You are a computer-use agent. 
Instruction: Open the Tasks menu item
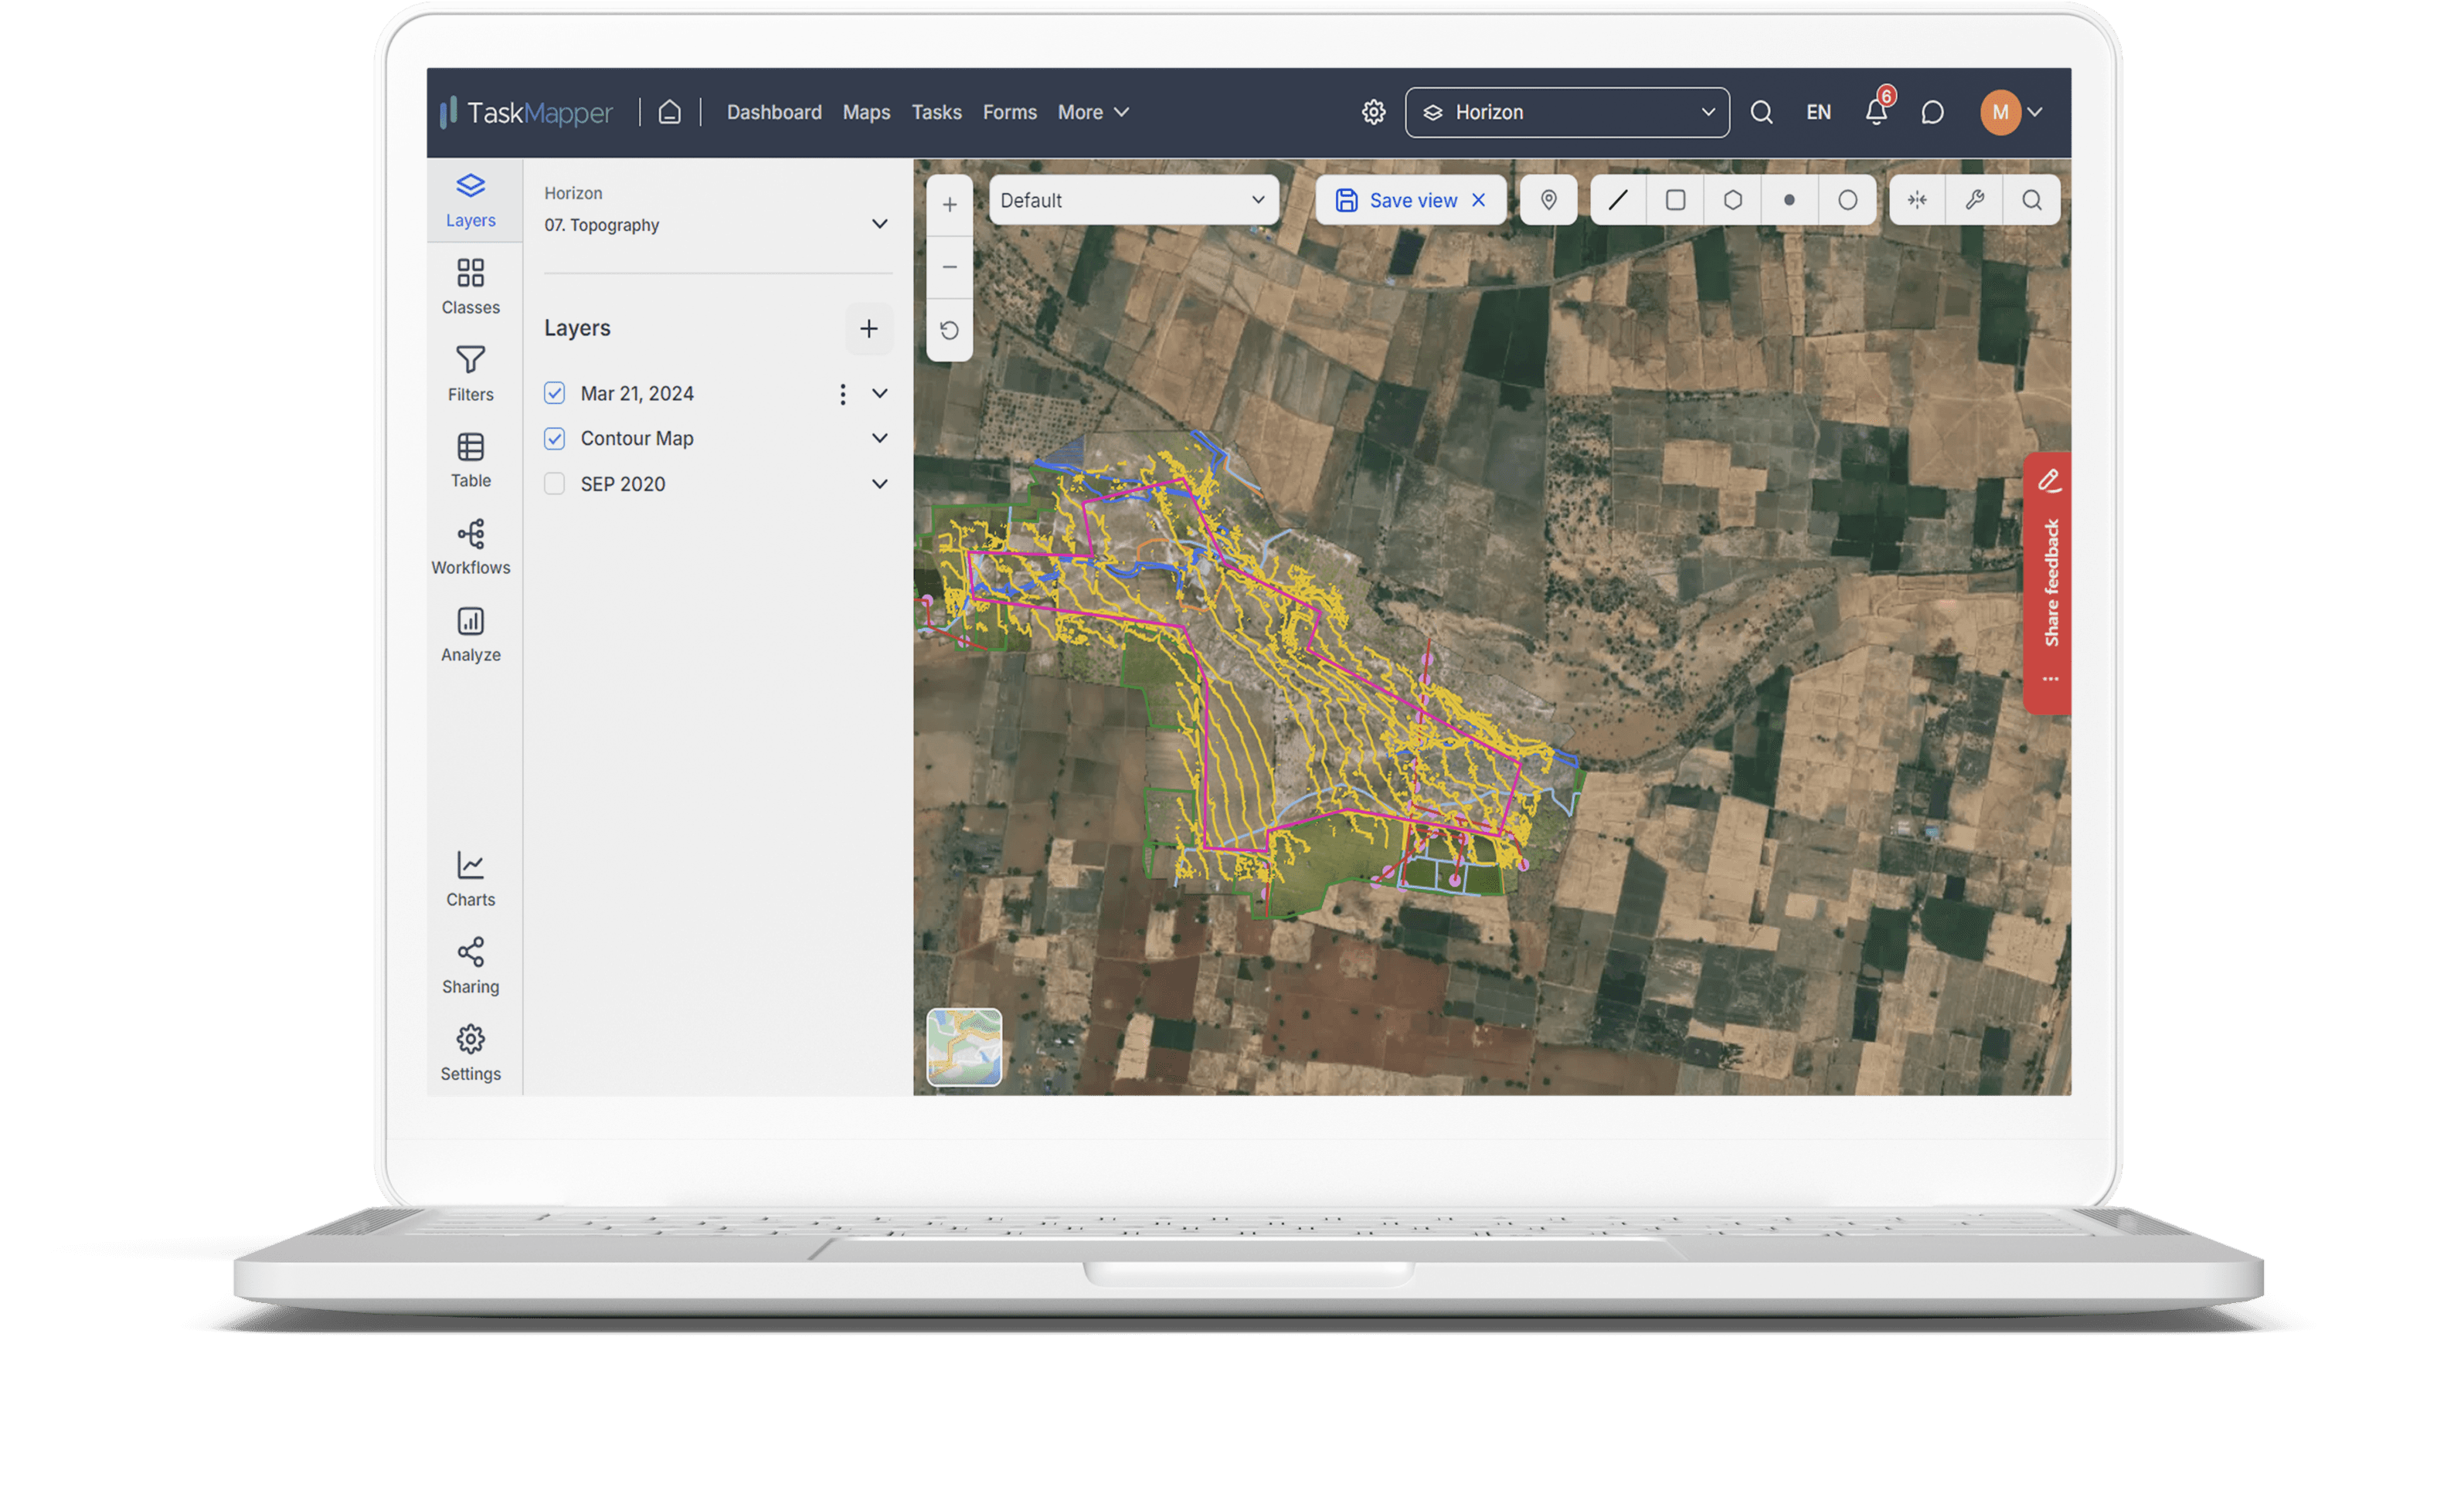point(936,112)
